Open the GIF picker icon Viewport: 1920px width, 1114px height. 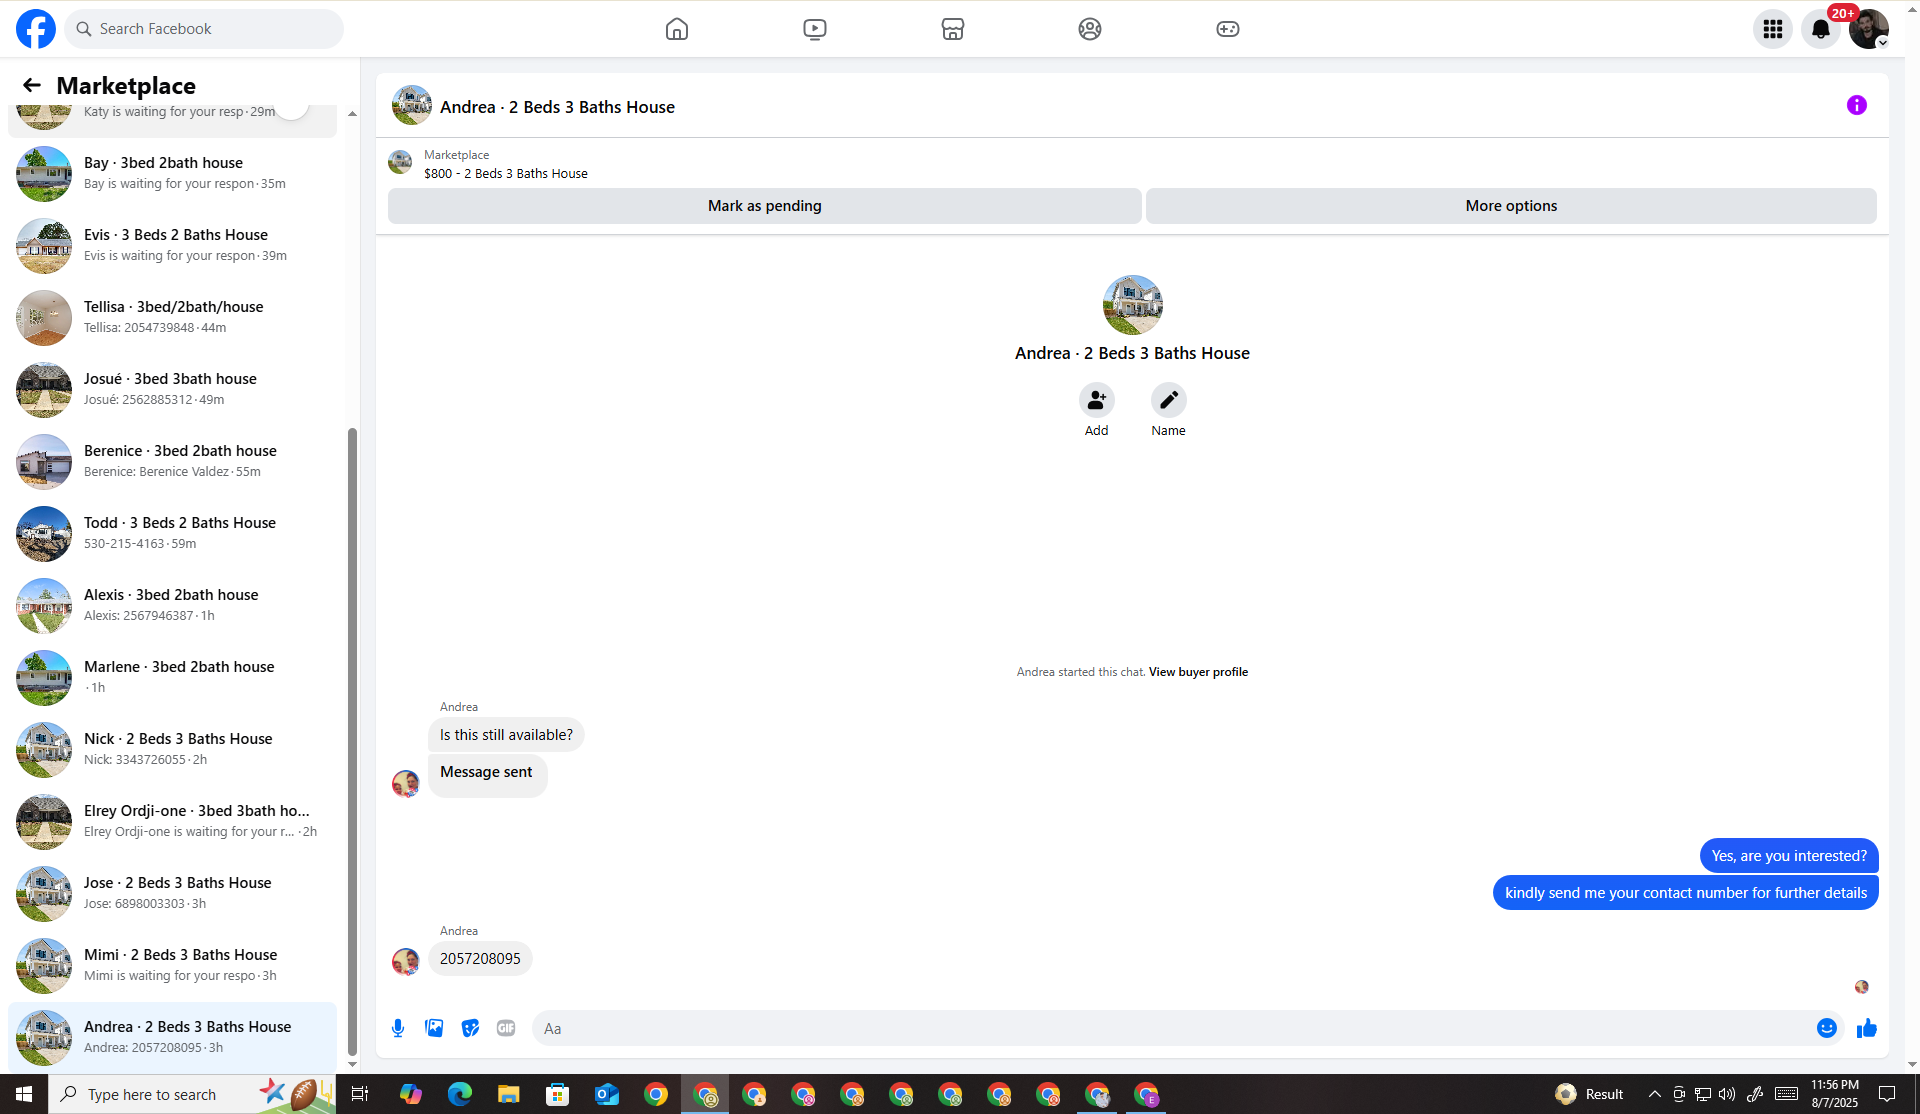(506, 1028)
